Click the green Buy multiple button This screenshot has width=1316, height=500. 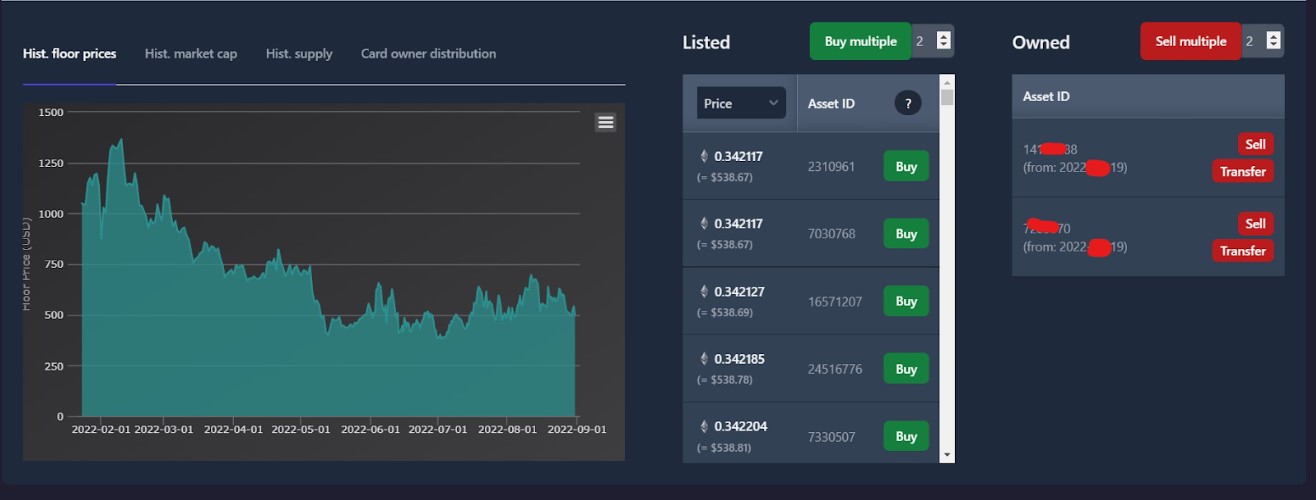[860, 41]
